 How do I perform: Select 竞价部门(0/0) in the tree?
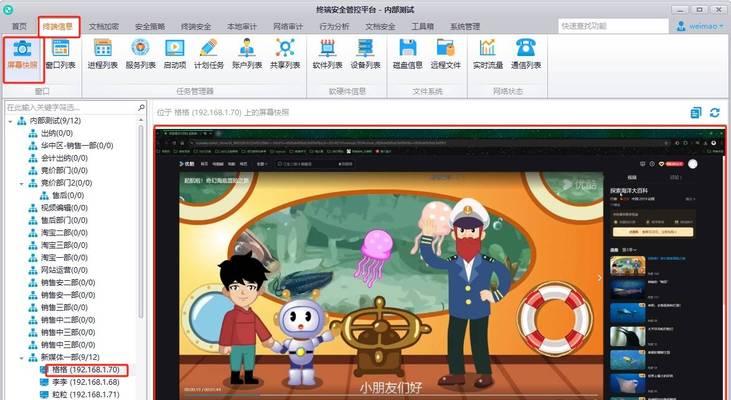(64, 171)
